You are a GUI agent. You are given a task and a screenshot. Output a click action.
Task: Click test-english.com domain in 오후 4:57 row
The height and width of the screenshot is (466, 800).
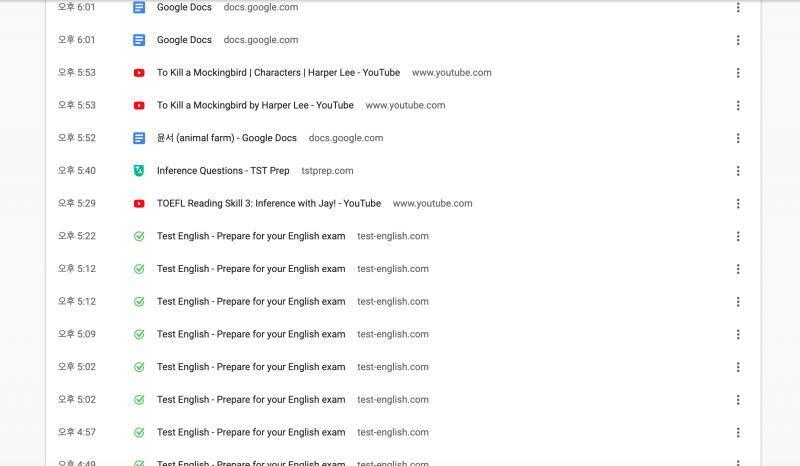point(393,432)
